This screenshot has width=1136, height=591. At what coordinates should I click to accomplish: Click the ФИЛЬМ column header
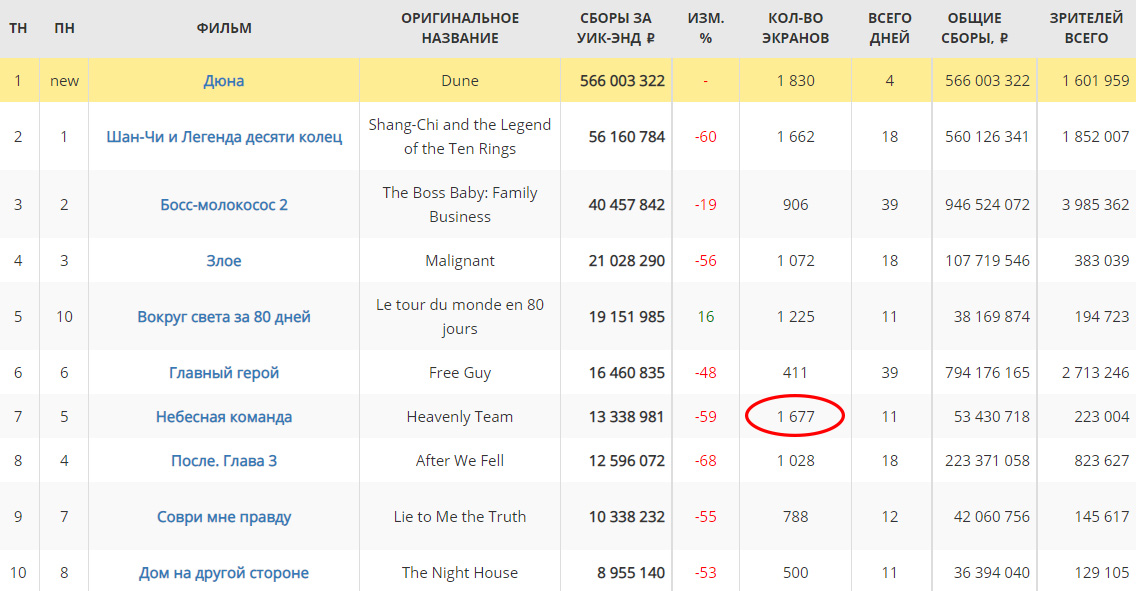coord(224,28)
